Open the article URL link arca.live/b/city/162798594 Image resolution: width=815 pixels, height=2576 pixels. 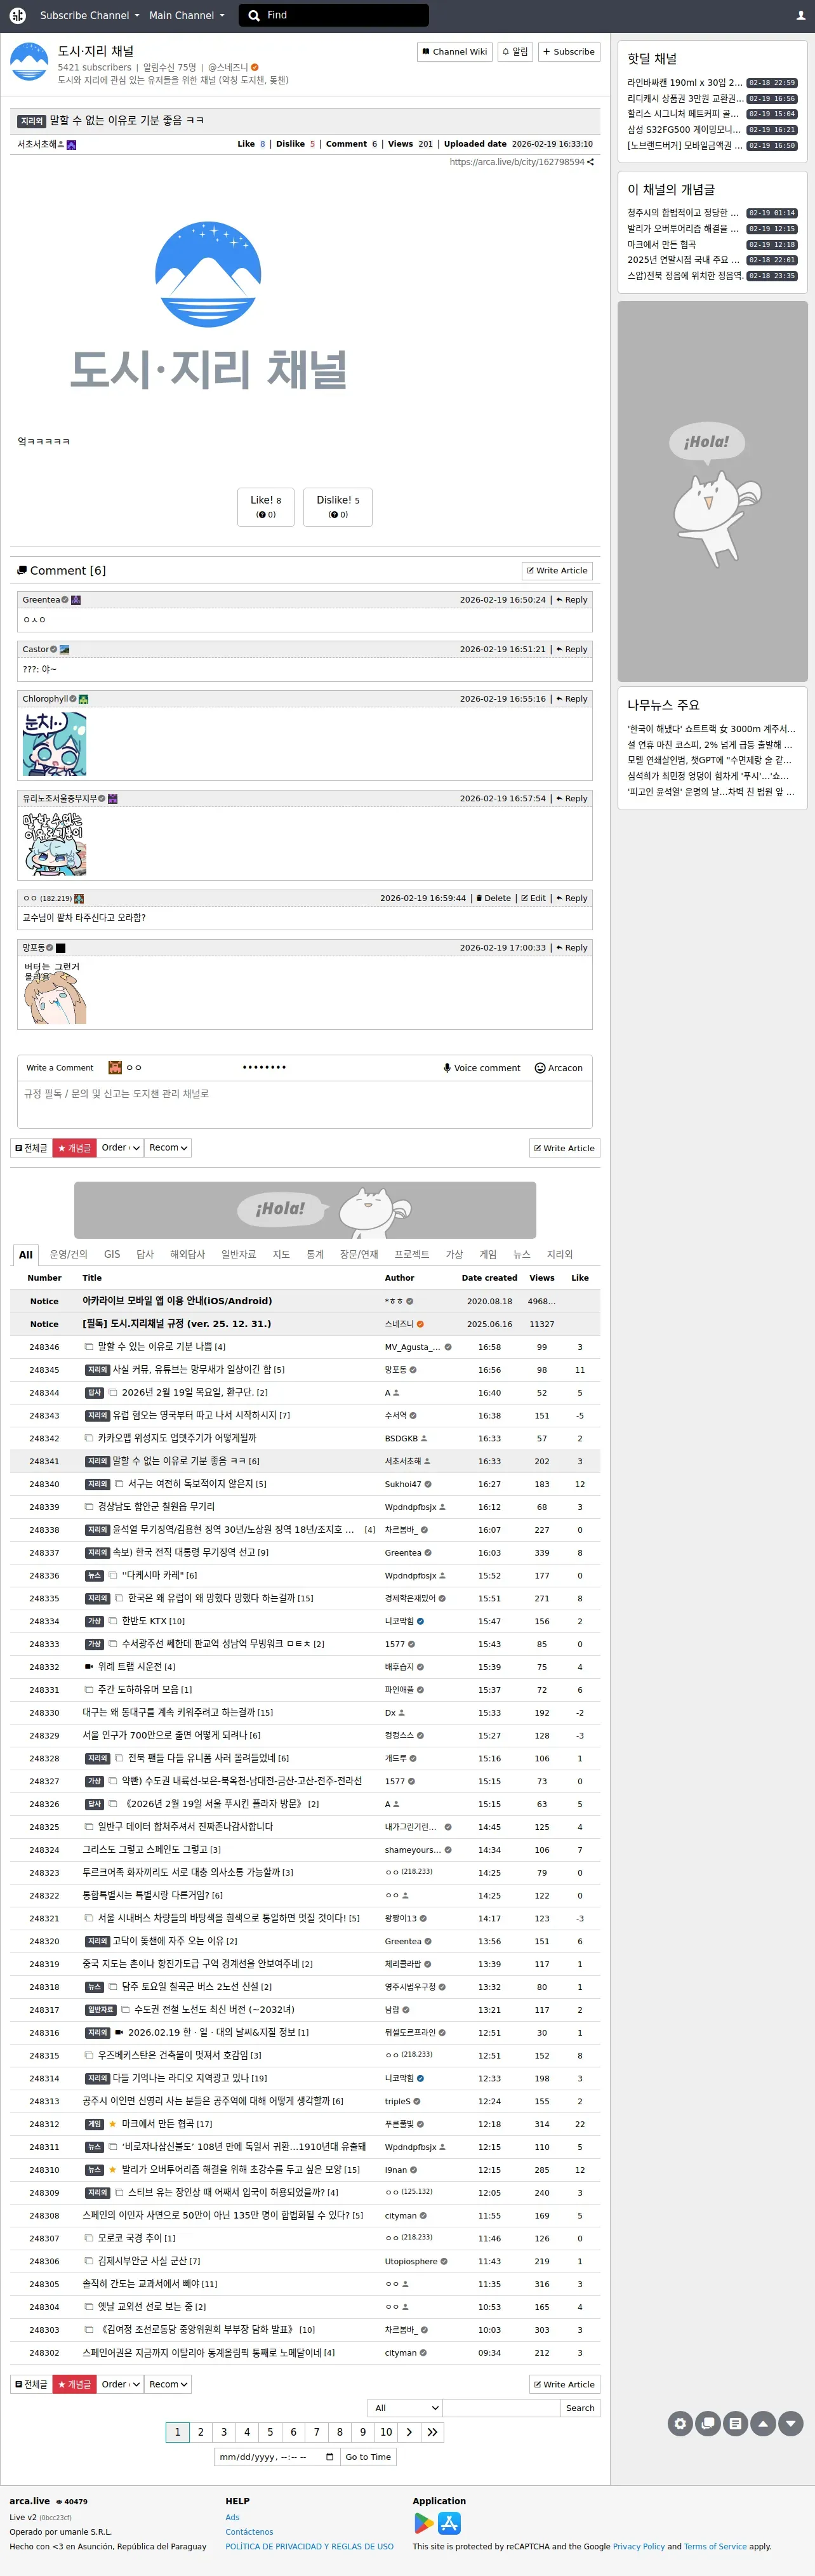point(517,162)
